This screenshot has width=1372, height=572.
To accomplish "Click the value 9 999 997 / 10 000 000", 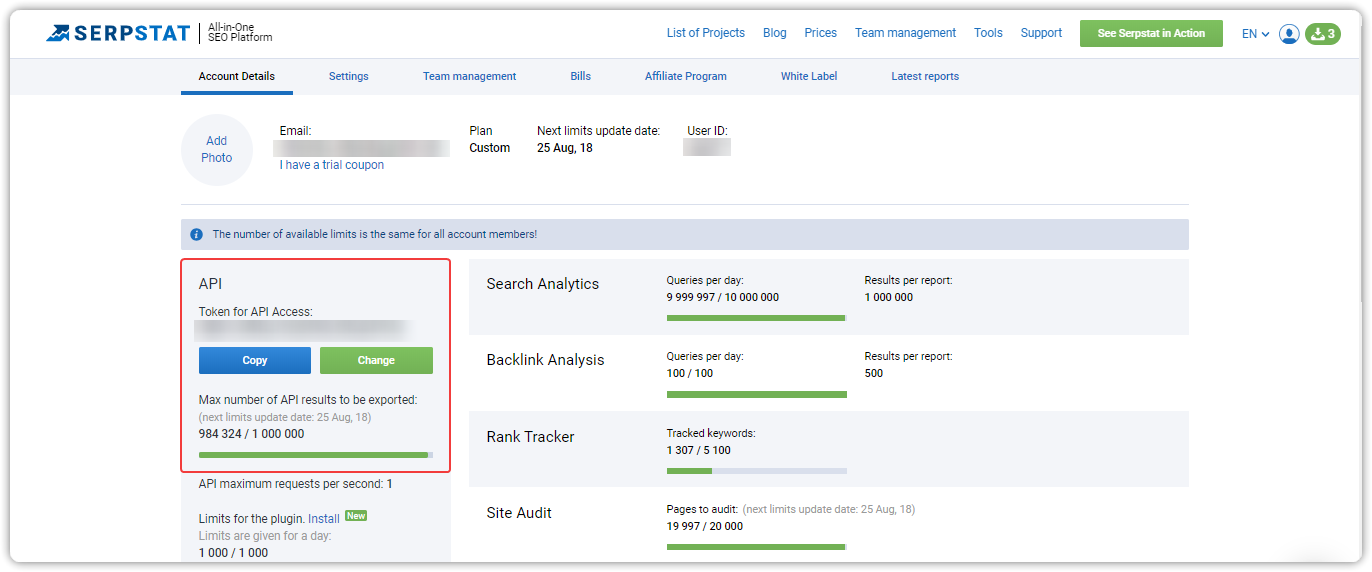I will click(723, 297).
